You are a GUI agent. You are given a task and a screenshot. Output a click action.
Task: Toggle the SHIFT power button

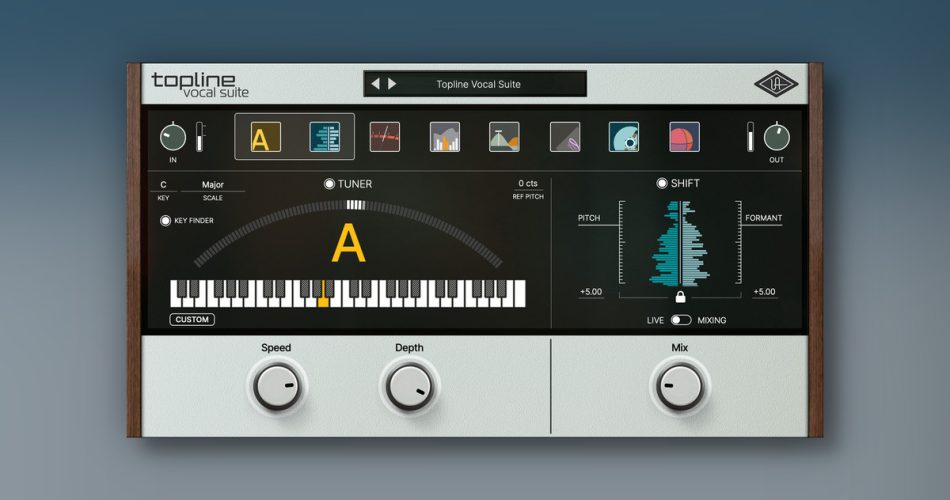click(661, 184)
